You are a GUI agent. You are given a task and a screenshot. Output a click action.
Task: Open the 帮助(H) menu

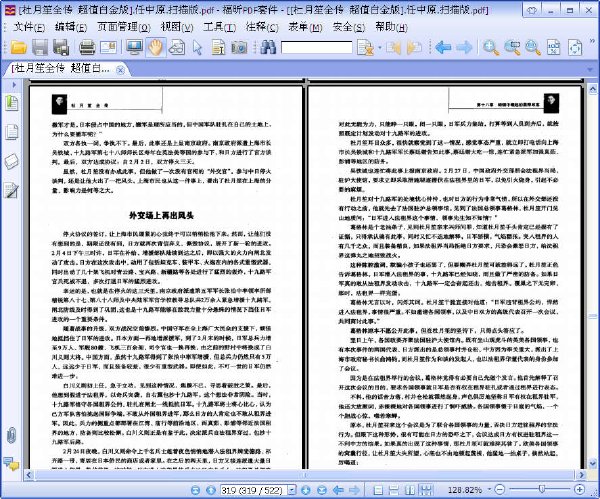pos(391,27)
